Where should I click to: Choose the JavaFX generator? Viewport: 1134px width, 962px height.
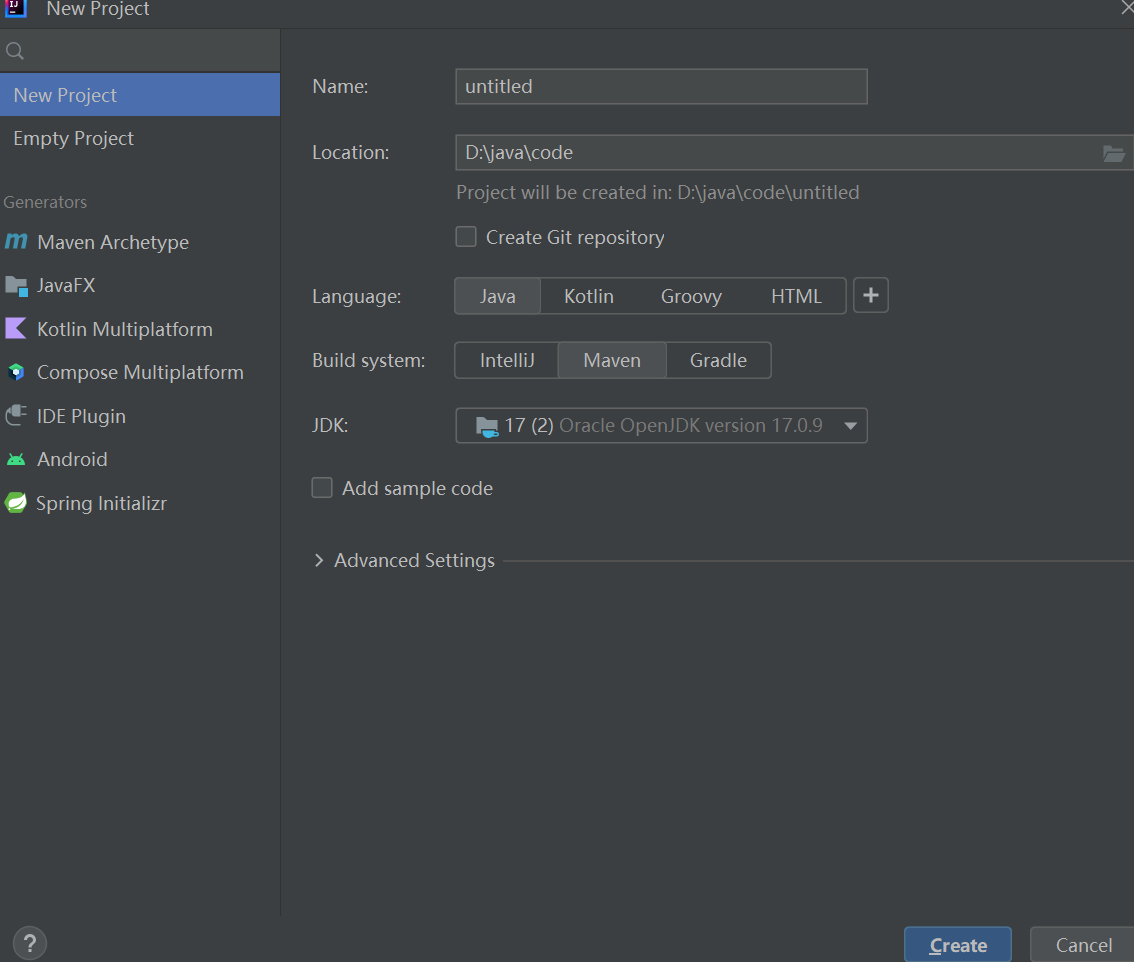[140, 286]
